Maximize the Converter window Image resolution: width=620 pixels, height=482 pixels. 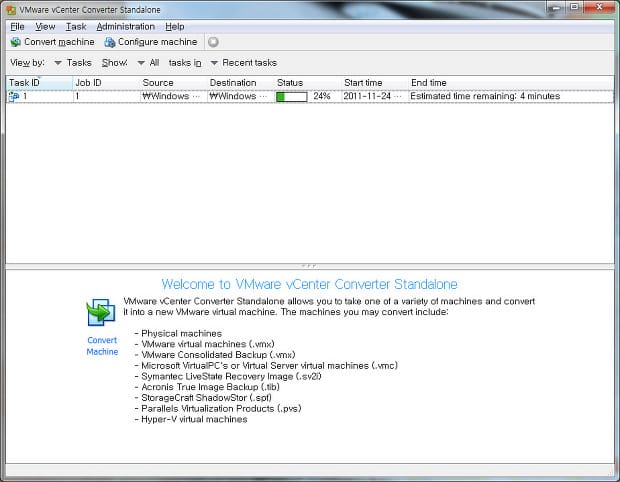tap(575, 7)
